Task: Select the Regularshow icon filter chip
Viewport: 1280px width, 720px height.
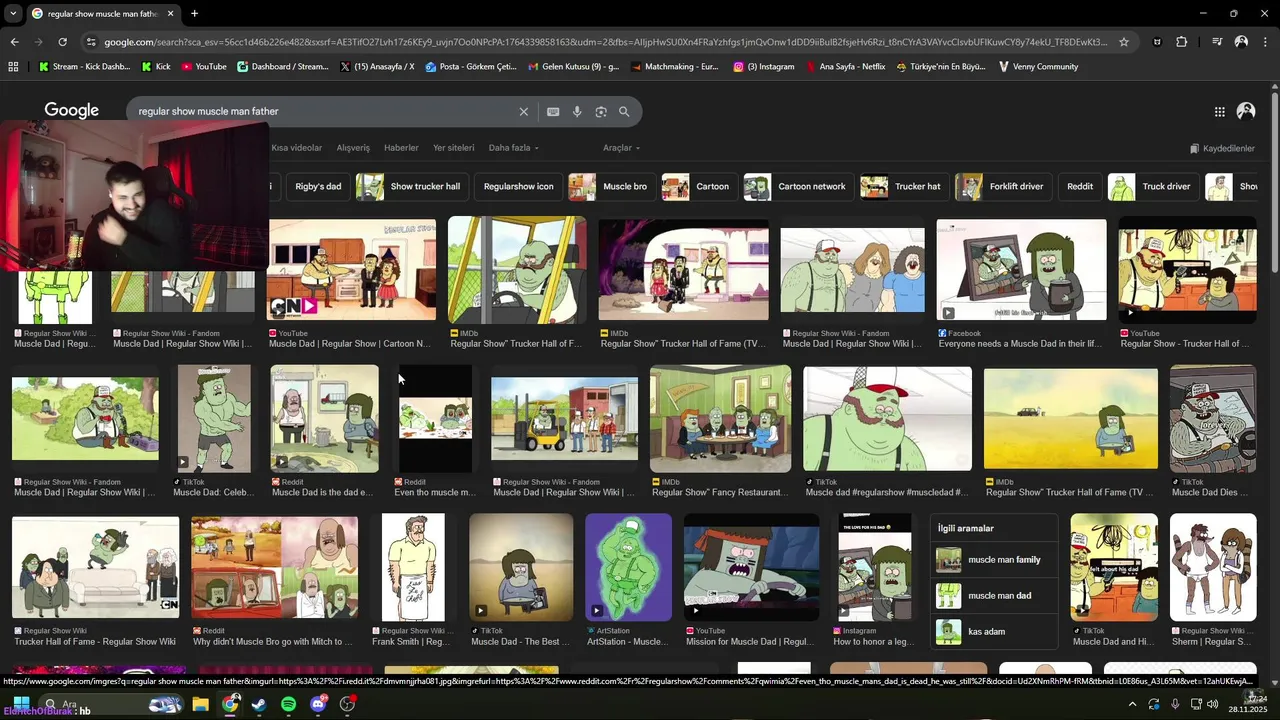Action: click(x=518, y=187)
